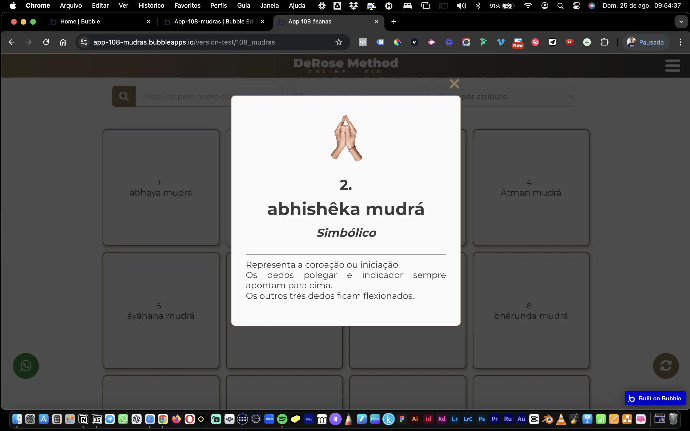Click the 'Os outros três dedos ficam flexionados' line
690x431 pixels.
[330, 296]
